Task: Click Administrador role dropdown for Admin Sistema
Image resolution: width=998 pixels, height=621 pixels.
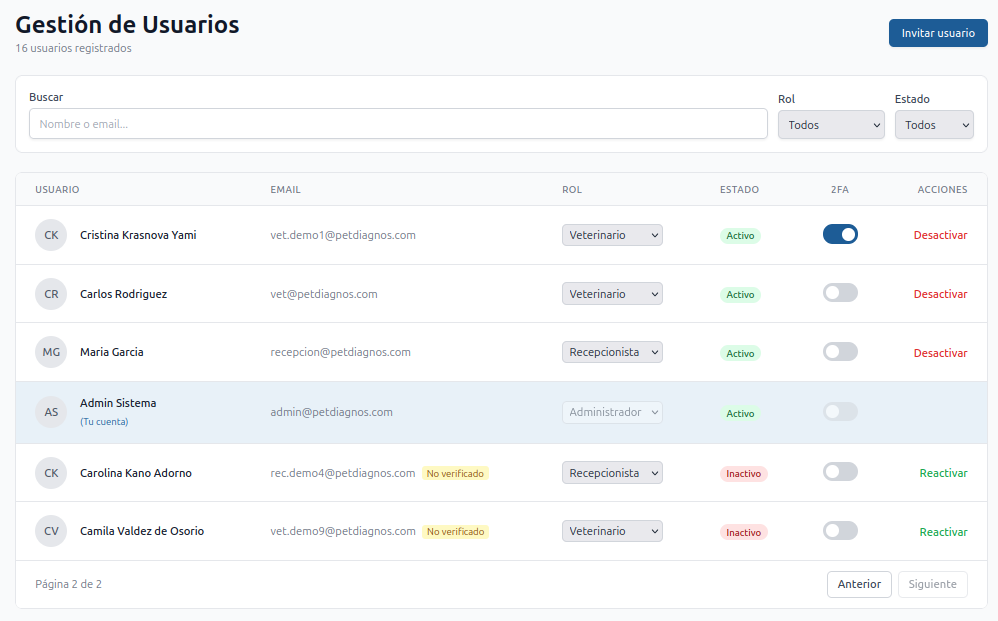Action: coord(612,412)
